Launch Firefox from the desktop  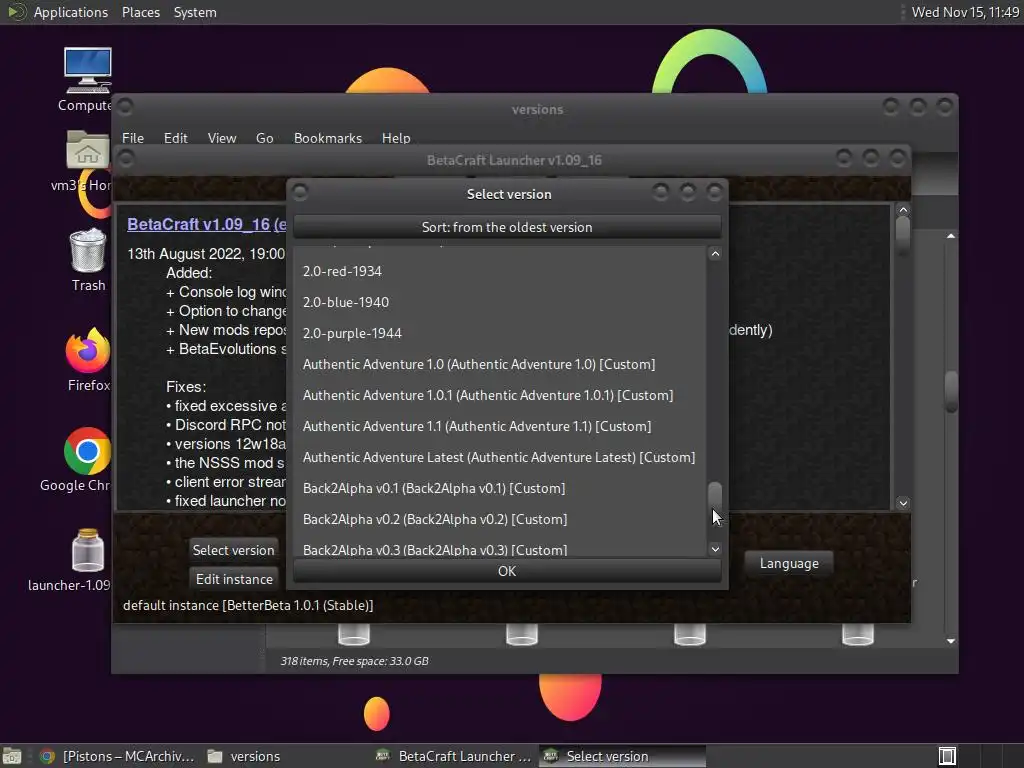click(x=88, y=359)
